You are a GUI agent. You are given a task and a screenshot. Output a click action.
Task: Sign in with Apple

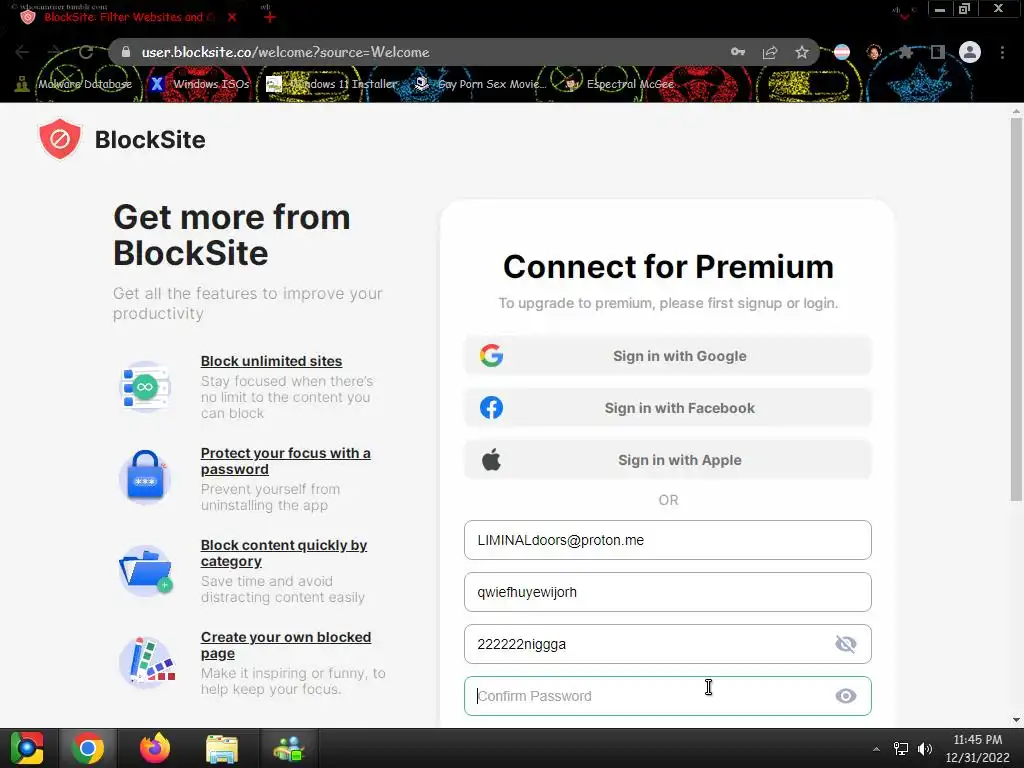coord(667,460)
